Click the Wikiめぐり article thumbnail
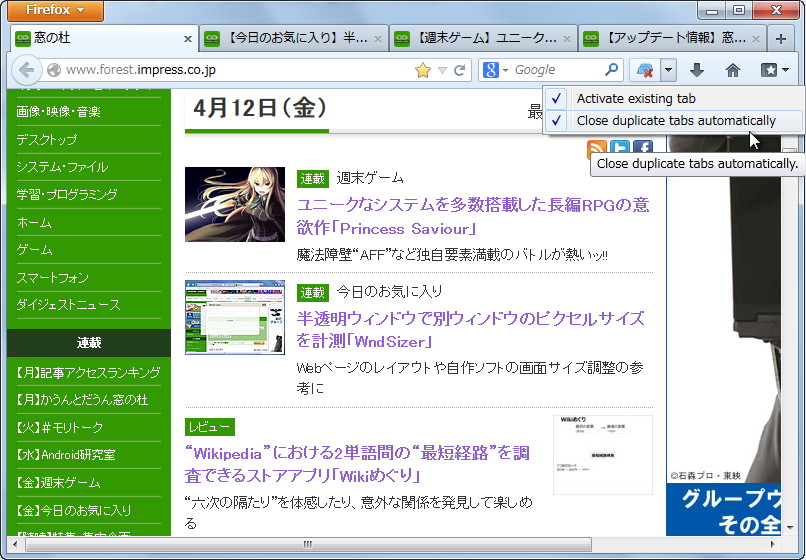This screenshot has width=806, height=560. [603, 455]
